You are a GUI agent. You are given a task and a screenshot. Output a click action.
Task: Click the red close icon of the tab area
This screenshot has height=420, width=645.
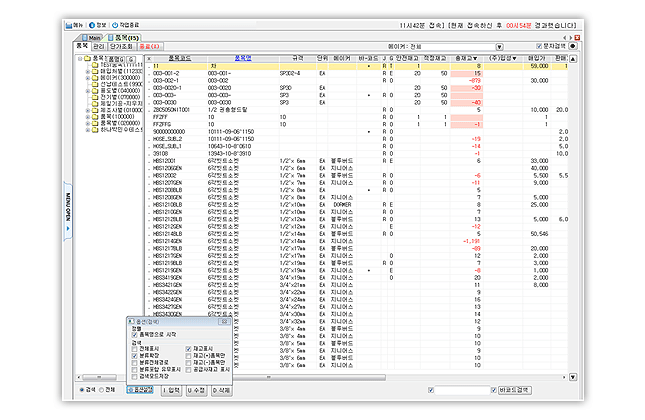tap(577, 37)
